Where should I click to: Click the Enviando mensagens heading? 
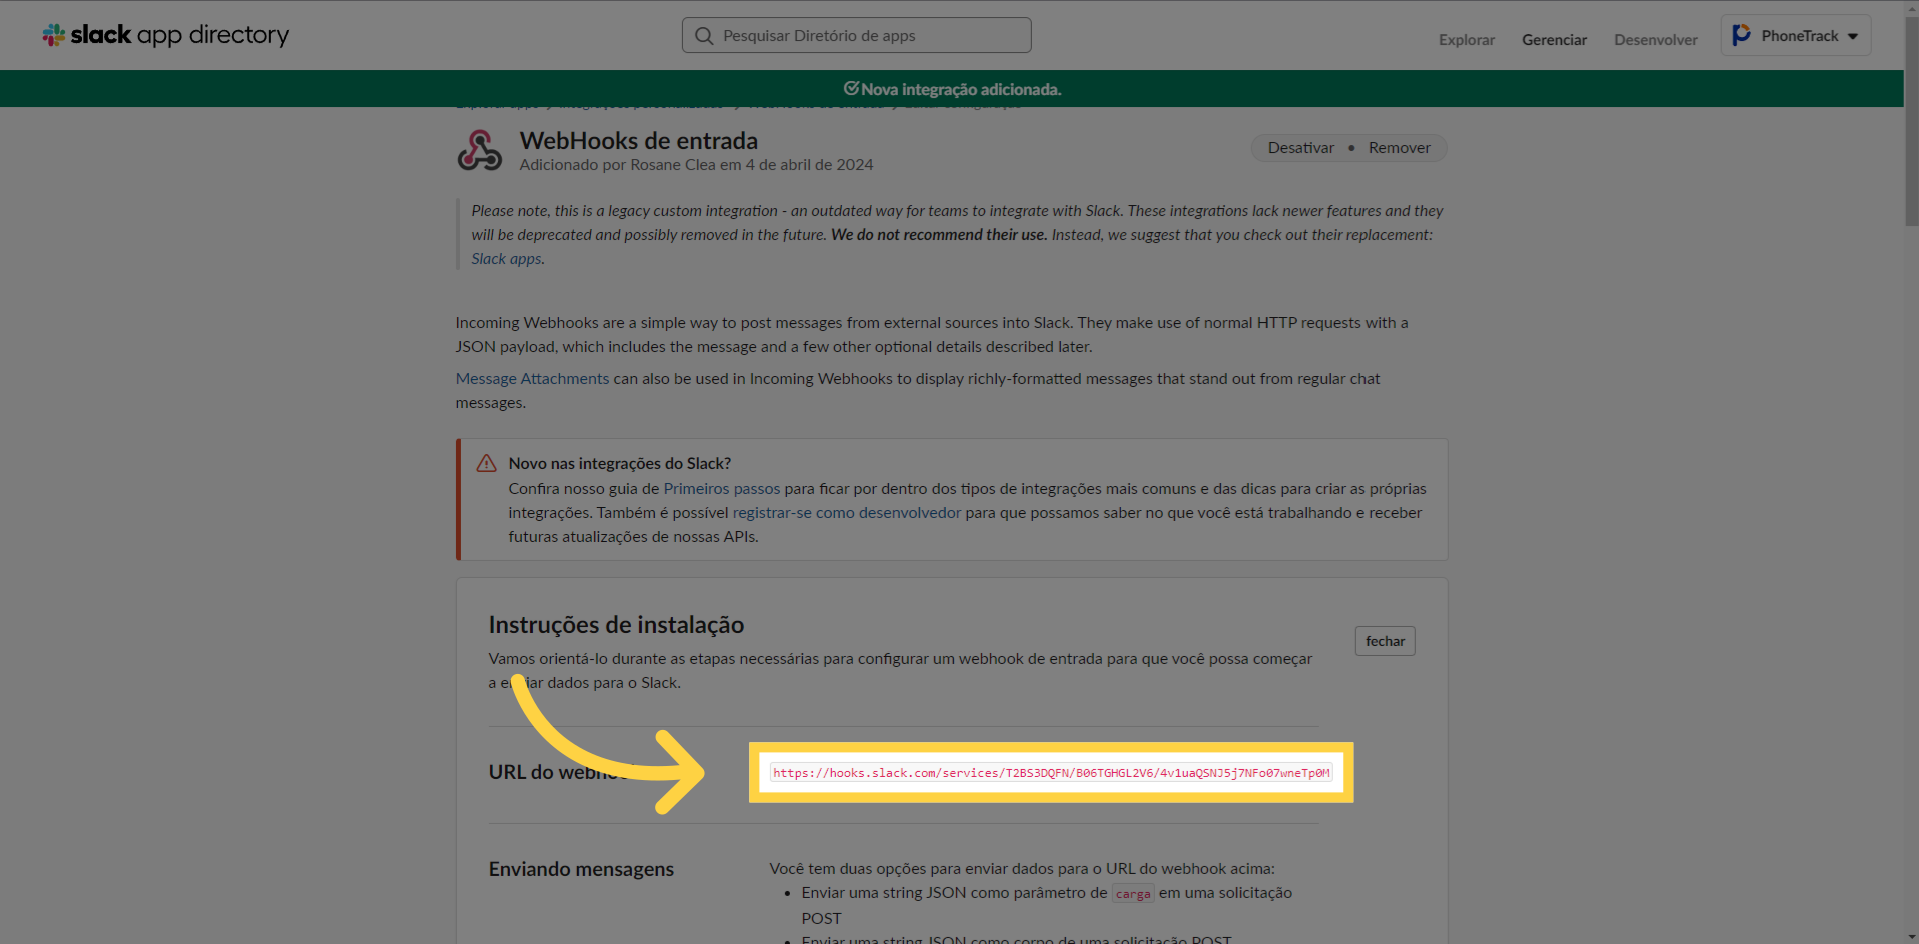click(581, 869)
